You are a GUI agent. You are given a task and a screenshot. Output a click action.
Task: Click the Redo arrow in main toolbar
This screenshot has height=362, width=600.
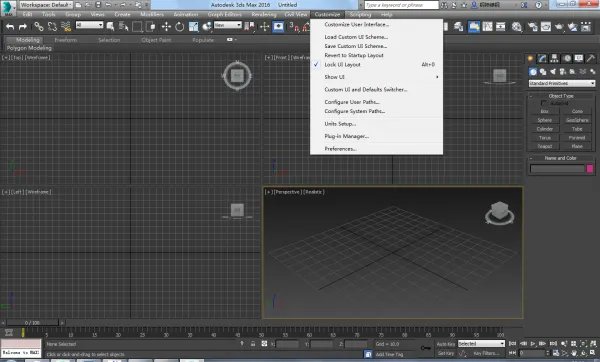pyautogui.click(x=23, y=26)
